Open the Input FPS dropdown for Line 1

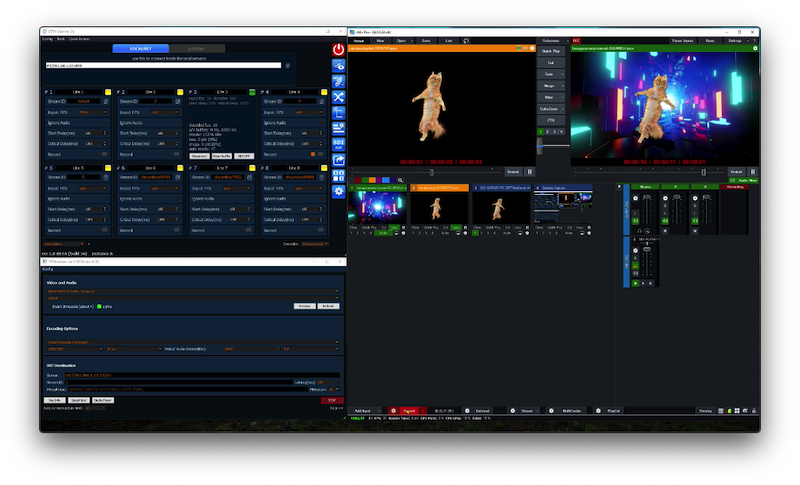[x=90, y=112]
